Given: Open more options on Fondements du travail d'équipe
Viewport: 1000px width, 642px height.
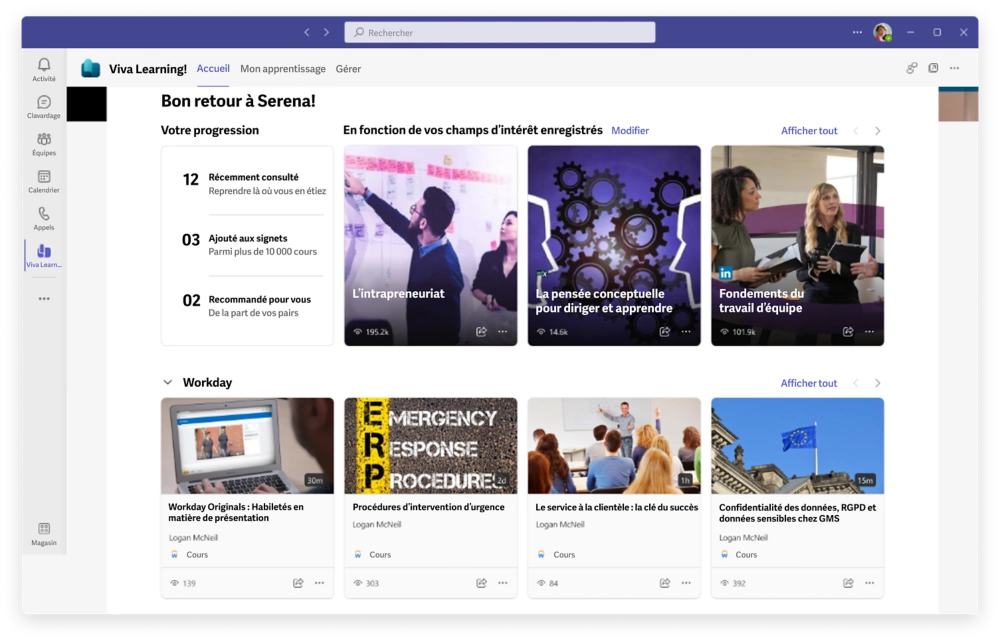Looking at the screenshot, I should pyautogui.click(x=869, y=332).
